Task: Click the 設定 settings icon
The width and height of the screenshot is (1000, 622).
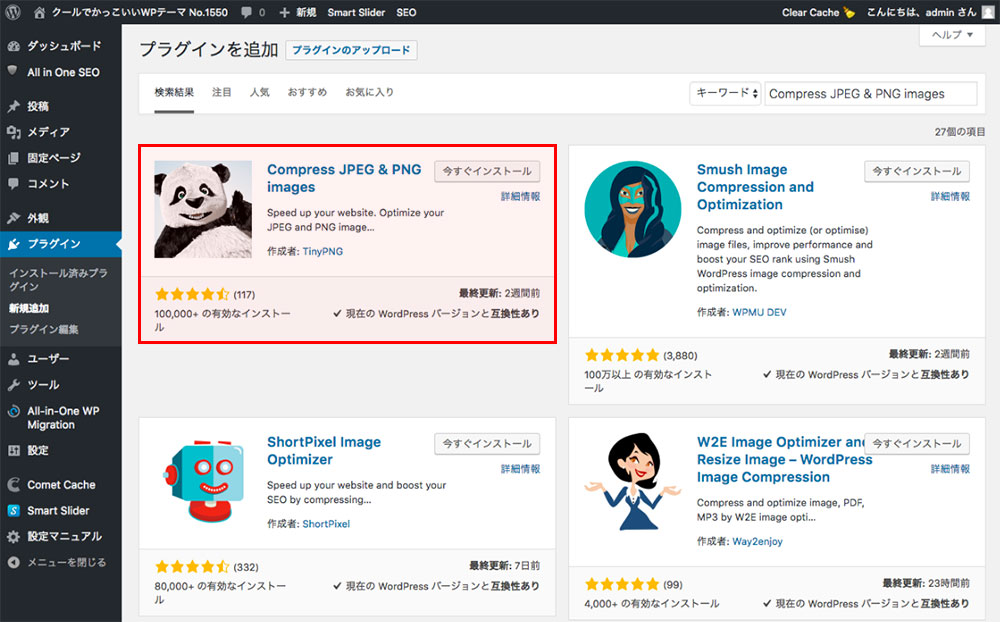Action: tap(13, 450)
